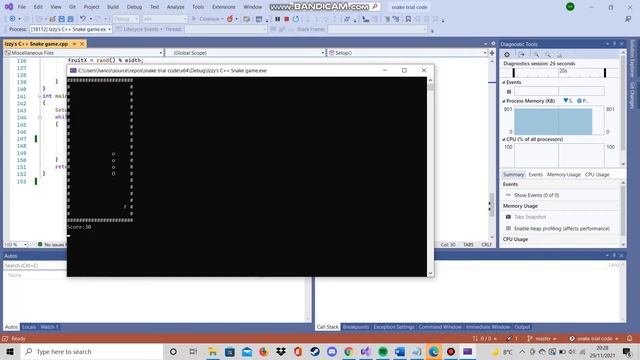This screenshot has height=360, width=640.
Task: Open Firefox from the taskbar
Action: tap(264, 351)
